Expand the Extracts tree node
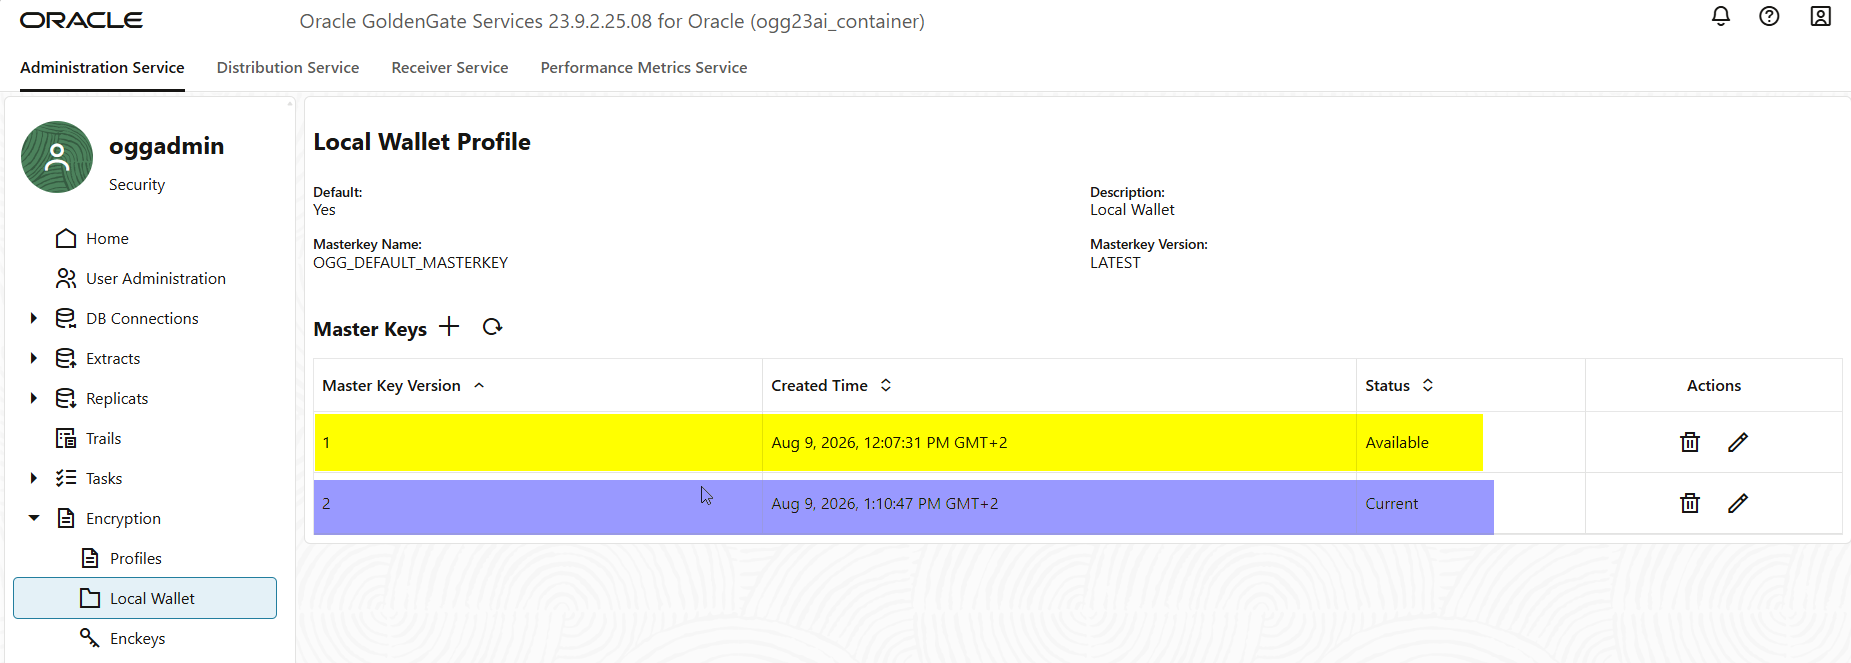This screenshot has height=663, width=1851. click(34, 358)
